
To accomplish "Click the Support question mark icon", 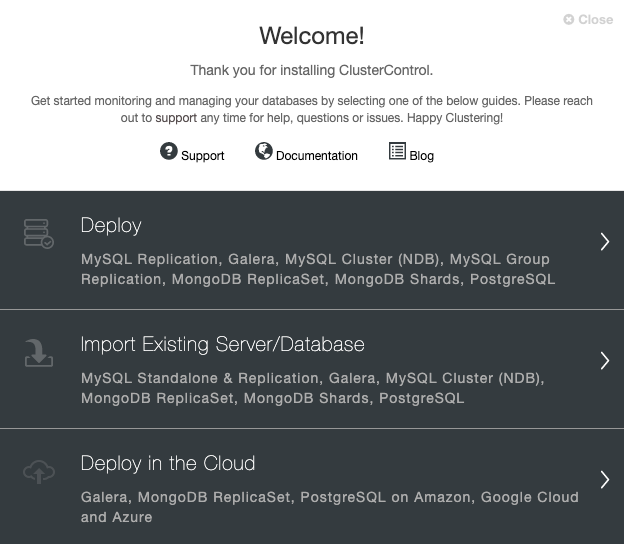I will pos(169,151).
